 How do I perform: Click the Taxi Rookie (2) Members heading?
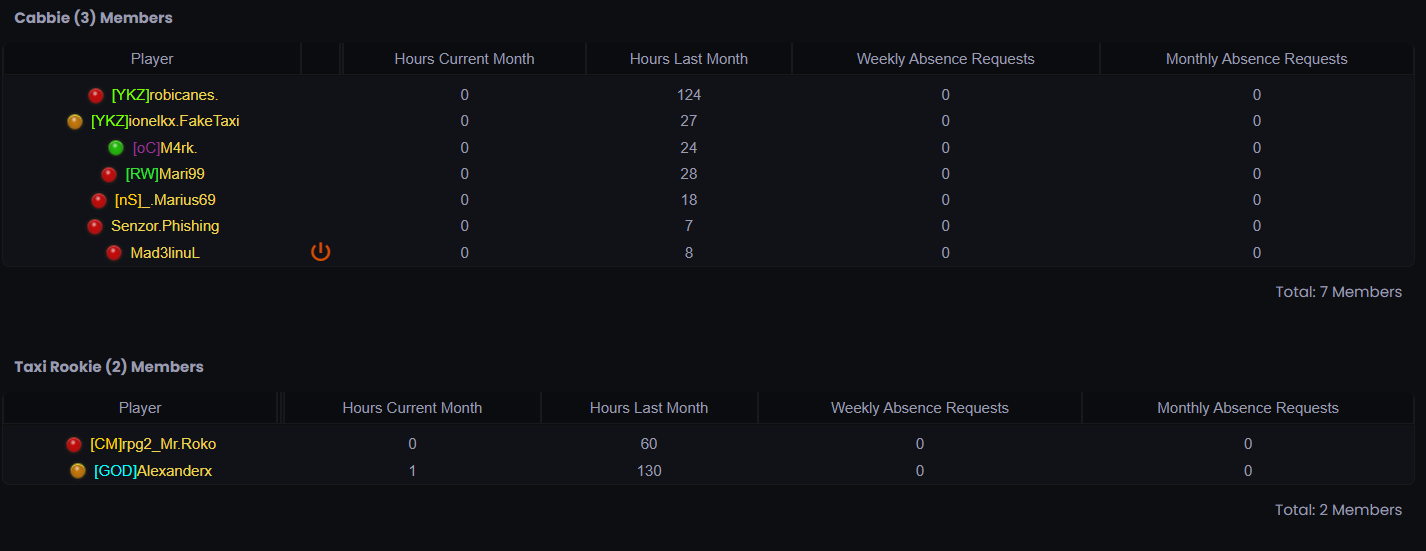coord(109,367)
